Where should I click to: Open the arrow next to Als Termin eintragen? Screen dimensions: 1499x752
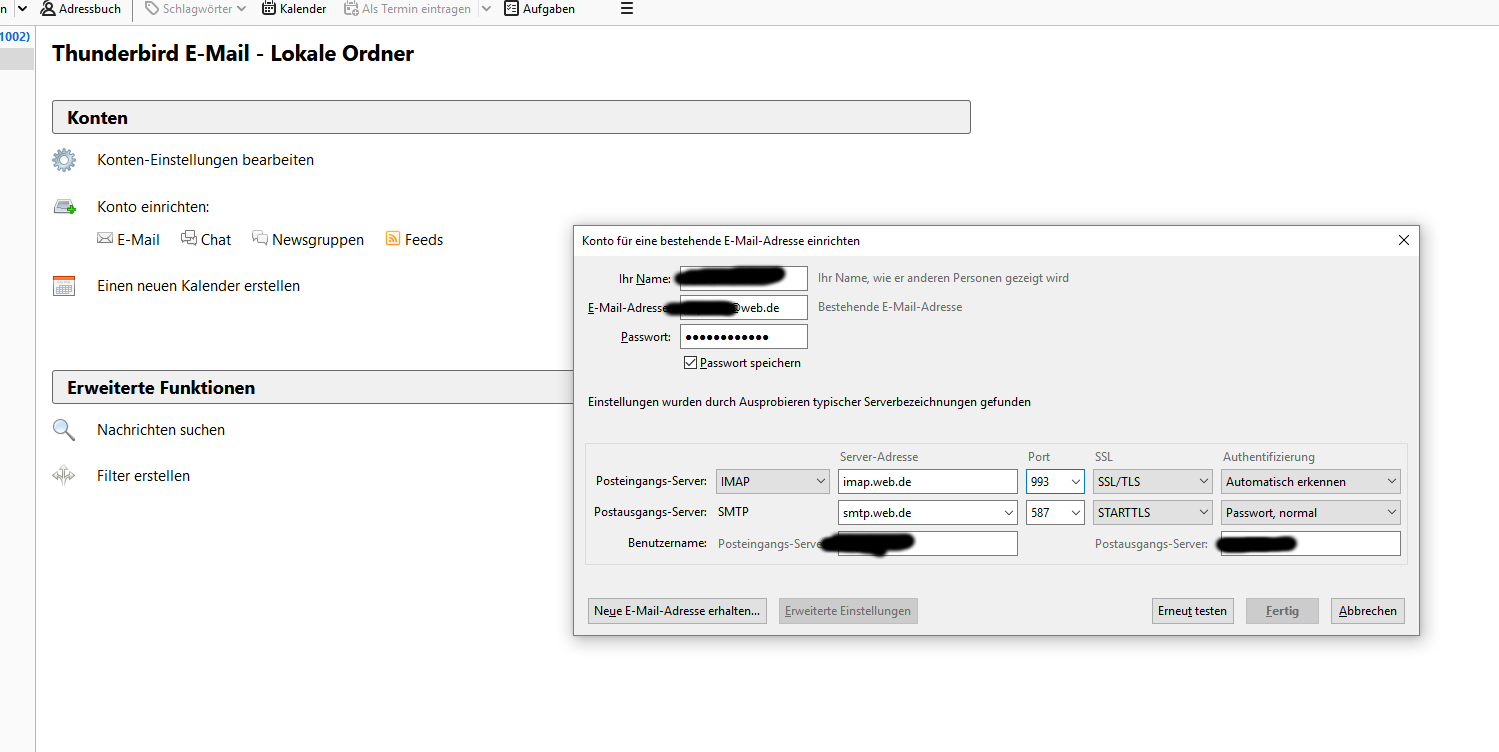pos(486,9)
